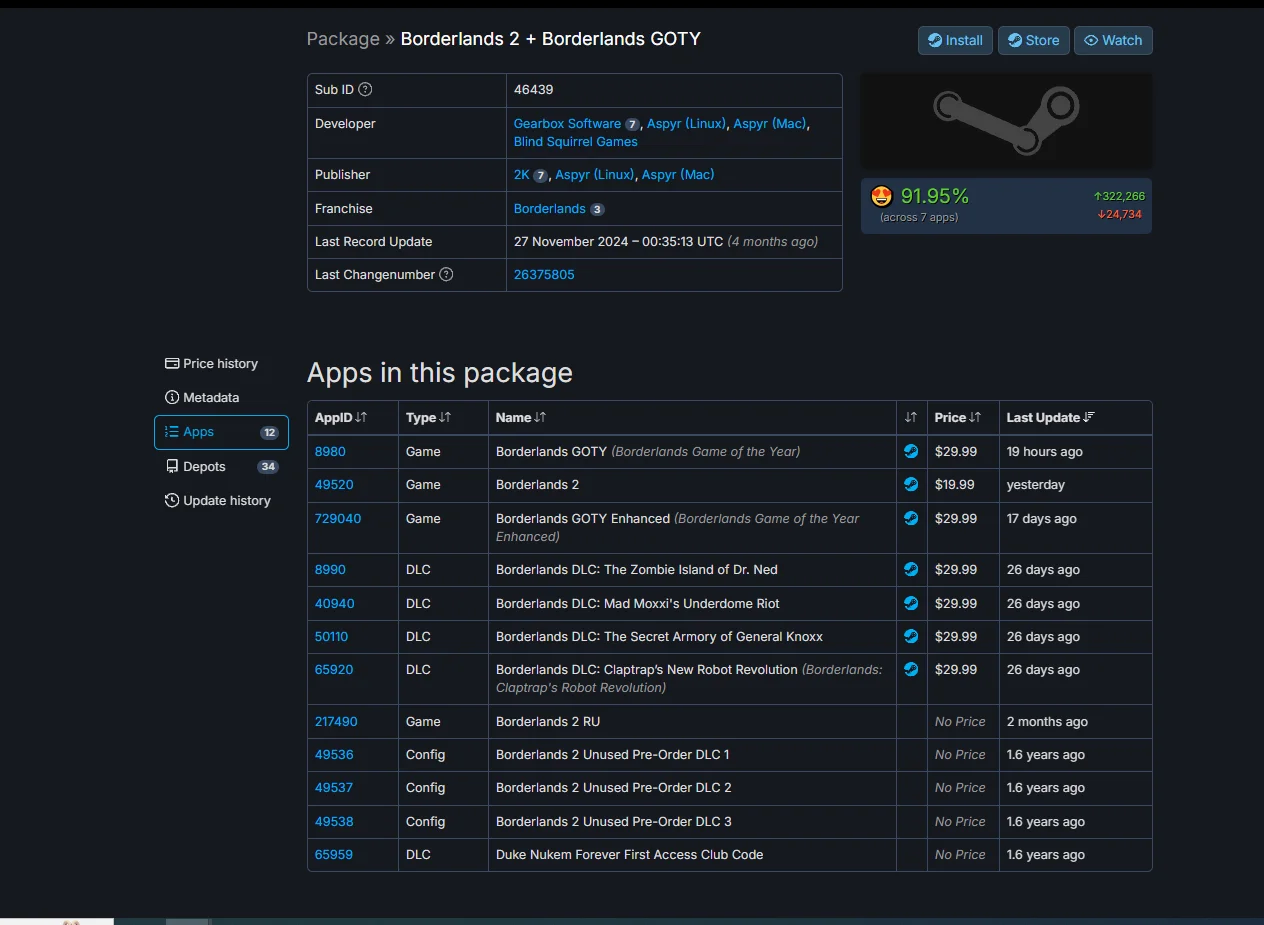Click Steam icon for Mad Moxxi's Underdome Riot
This screenshot has width=1264, height=925.
[x=911, y=603]
